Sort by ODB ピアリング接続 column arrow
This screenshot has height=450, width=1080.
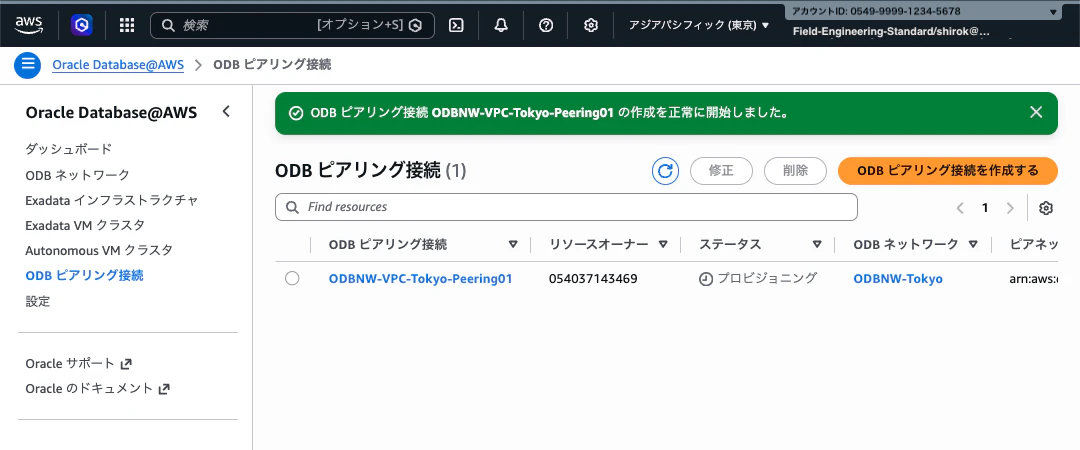tap(512, 245)
